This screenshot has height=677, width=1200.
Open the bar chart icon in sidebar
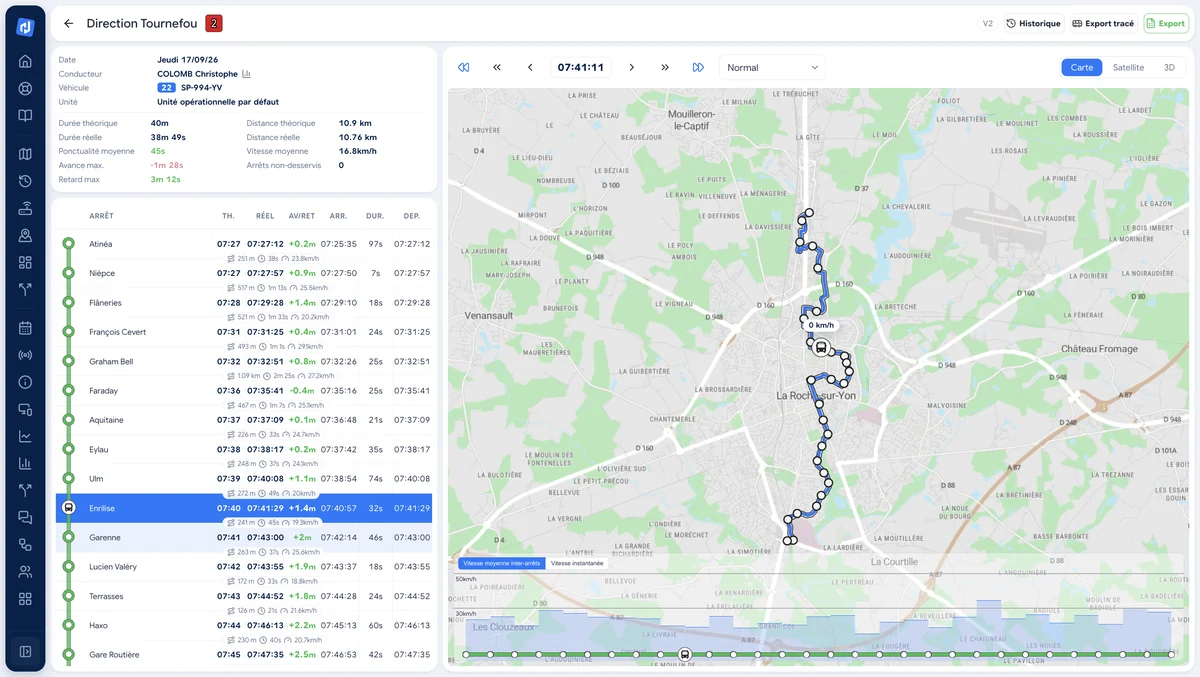[25, 463]
